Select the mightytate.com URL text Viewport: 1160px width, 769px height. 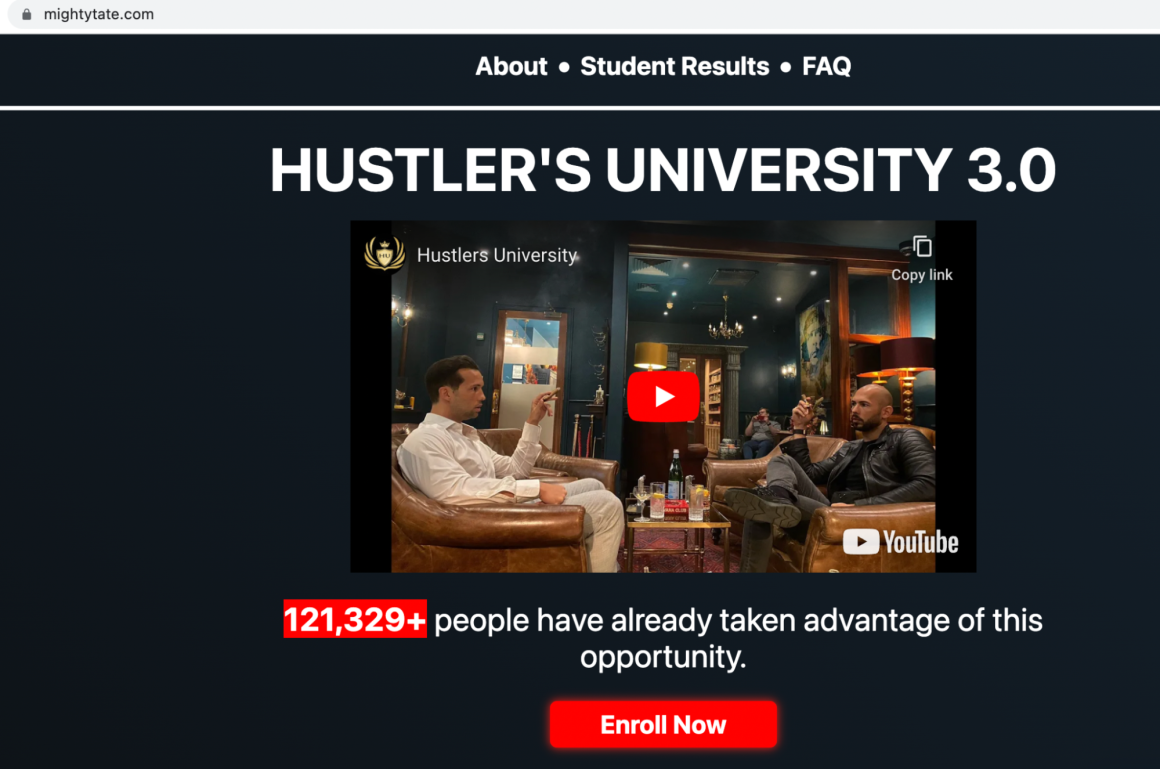point(98,14)
